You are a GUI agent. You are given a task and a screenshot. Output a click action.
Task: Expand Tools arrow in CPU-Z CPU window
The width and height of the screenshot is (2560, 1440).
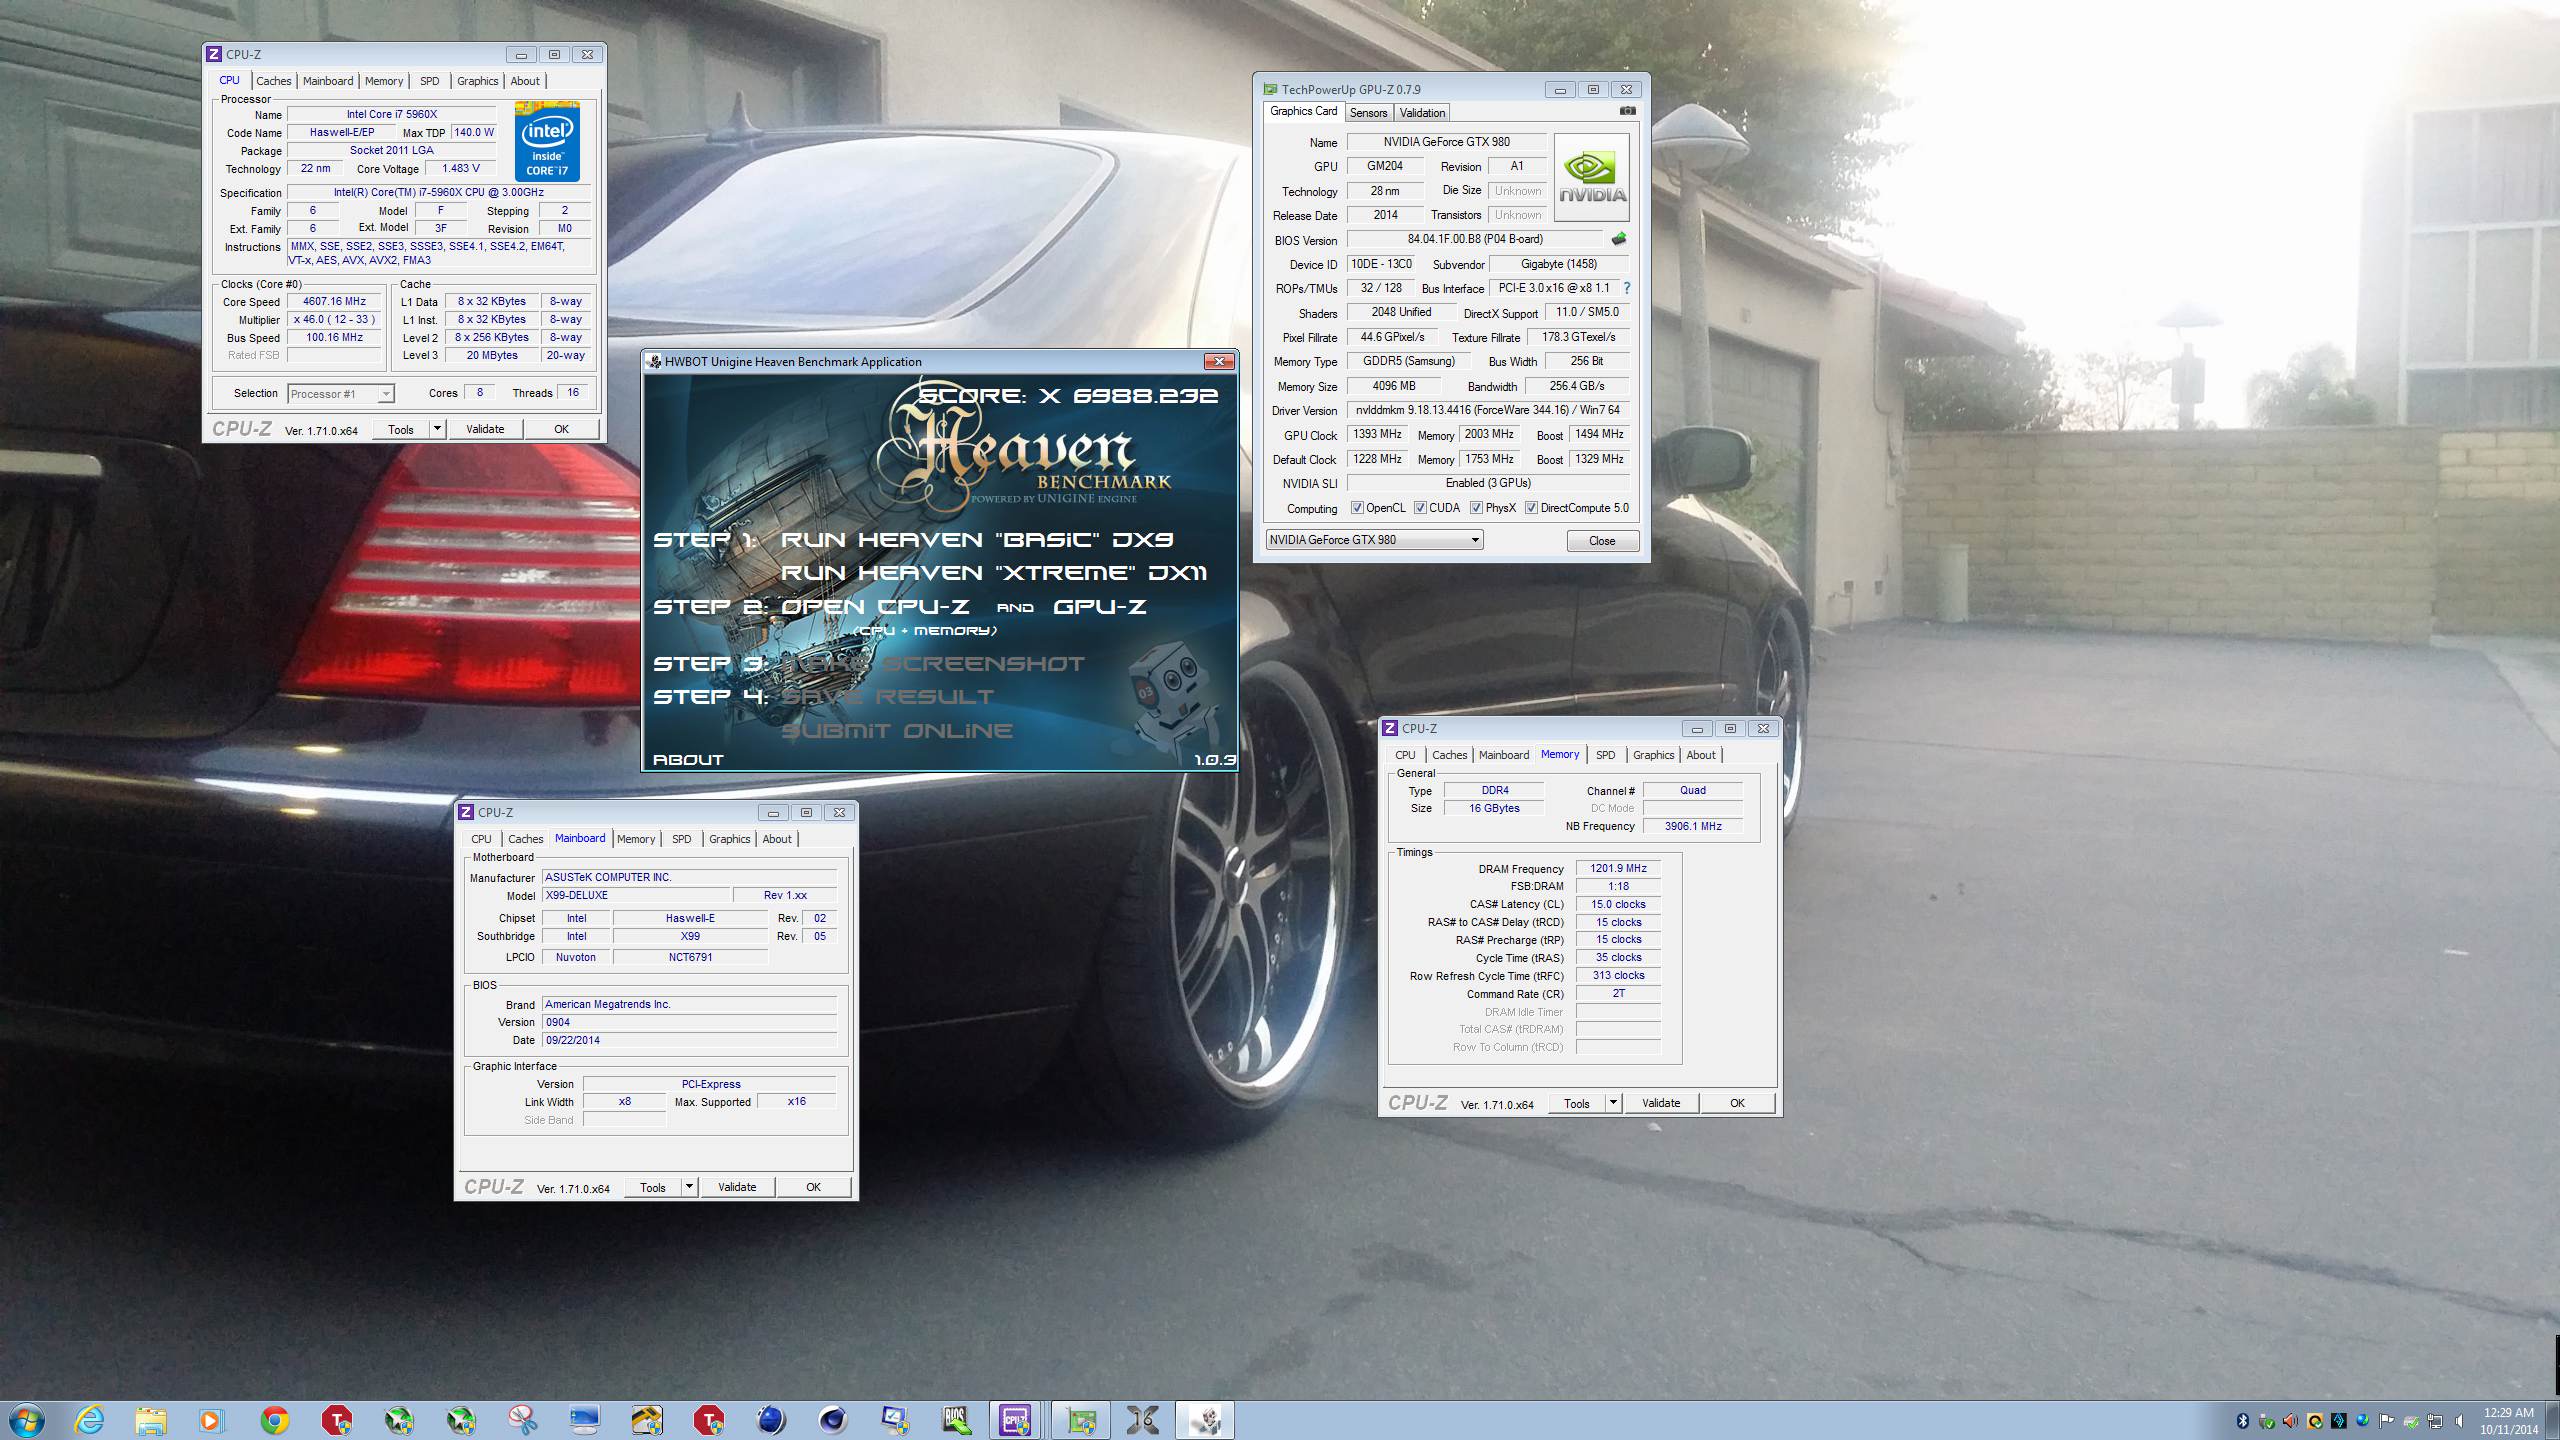(437, 429)
